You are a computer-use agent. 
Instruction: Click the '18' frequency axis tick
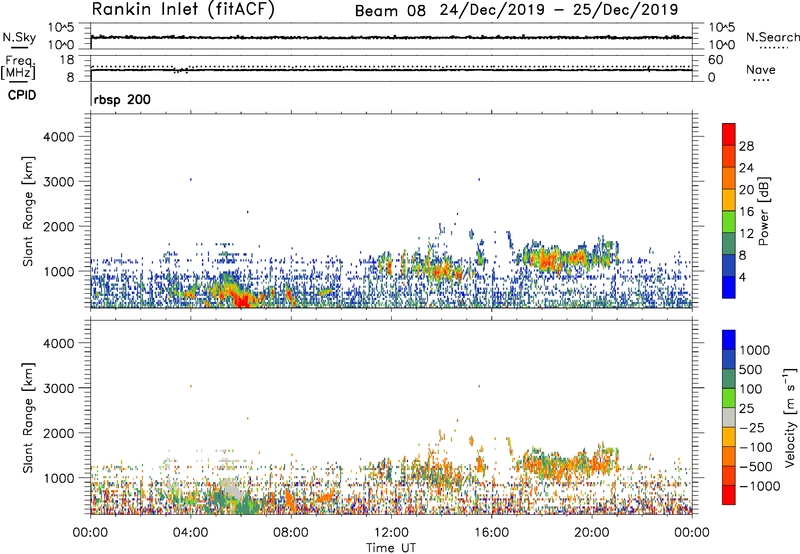[x=67, y=60]
